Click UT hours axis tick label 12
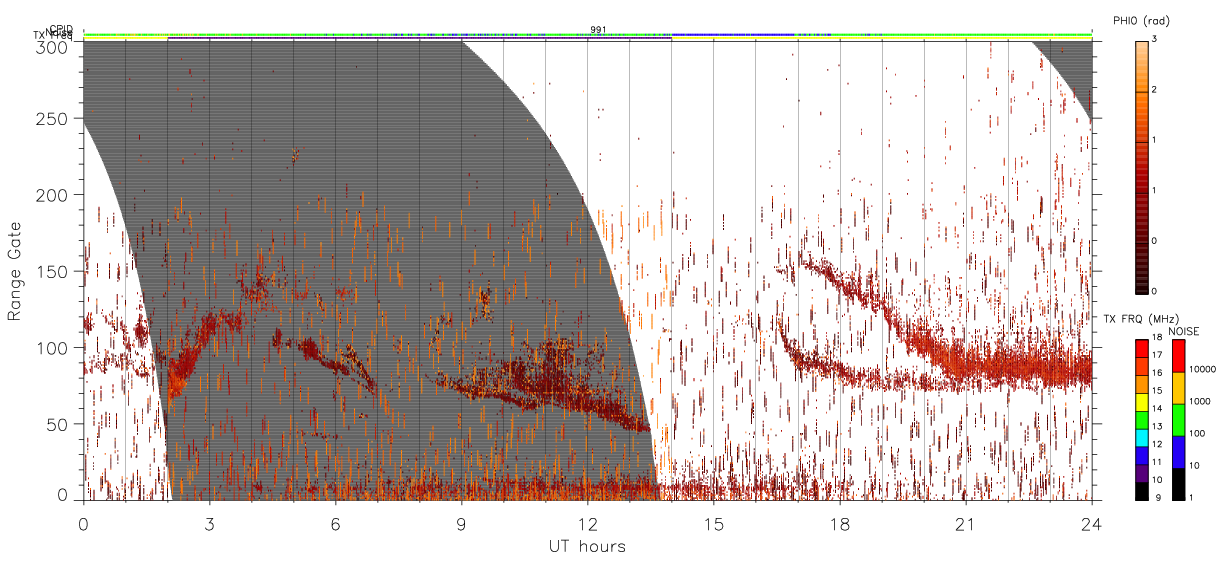Screen dimensions: 1228x567 pyautogui.click(x=587, y=523)
